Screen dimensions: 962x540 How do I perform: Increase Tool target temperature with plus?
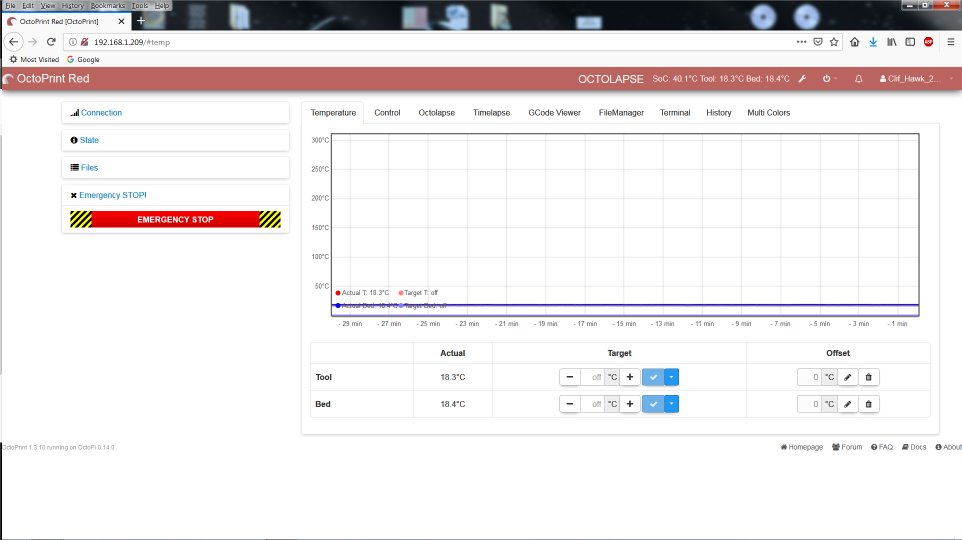(630, 377)
